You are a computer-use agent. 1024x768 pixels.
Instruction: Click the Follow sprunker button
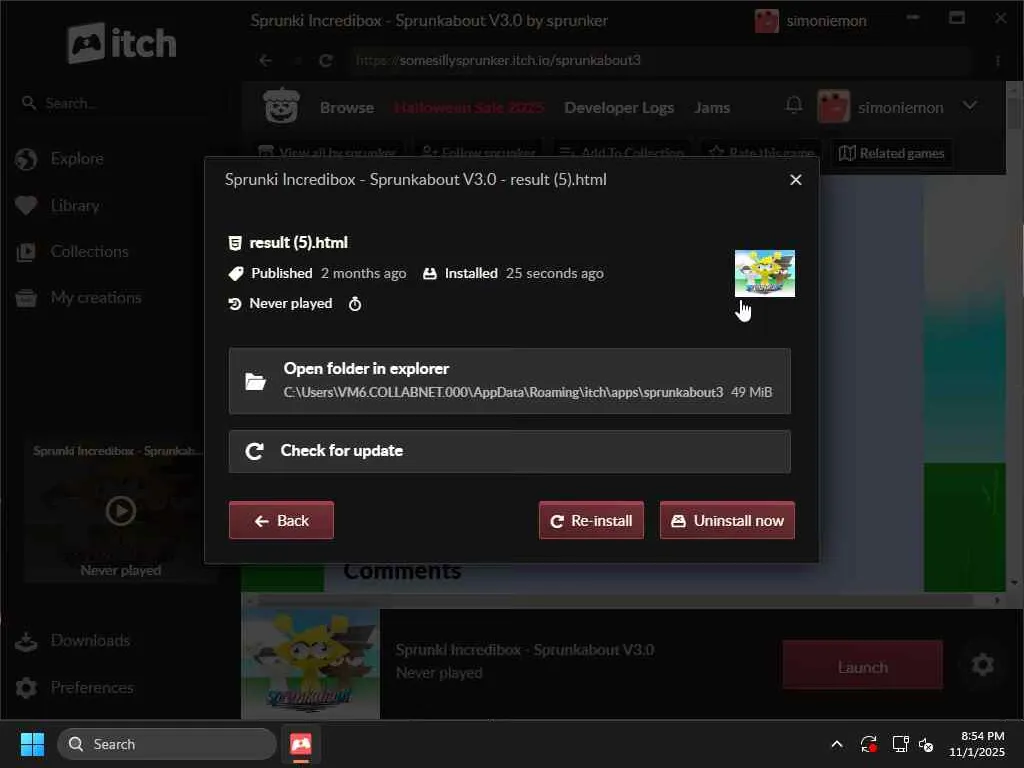(x=479, y=153)
